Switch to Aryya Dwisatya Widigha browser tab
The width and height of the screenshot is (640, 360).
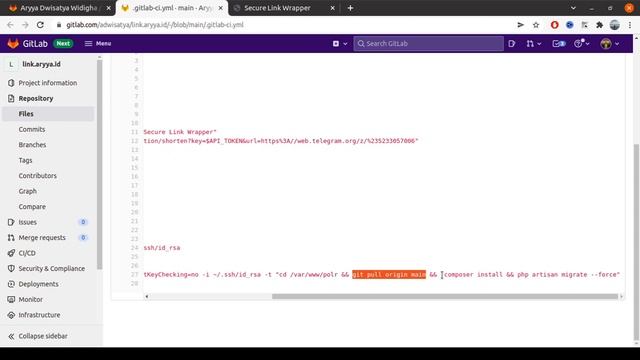coord(59,8)
